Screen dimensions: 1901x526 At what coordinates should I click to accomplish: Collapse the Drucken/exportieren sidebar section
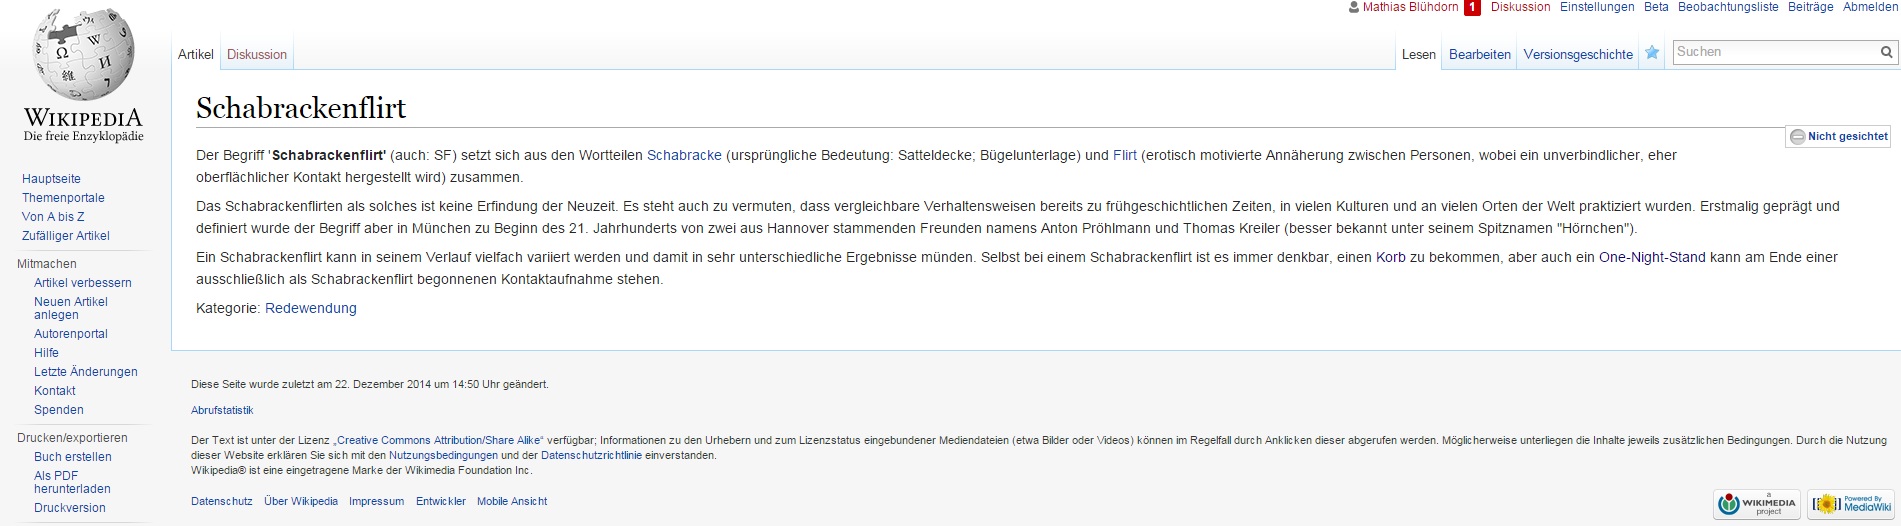(72, 438)
